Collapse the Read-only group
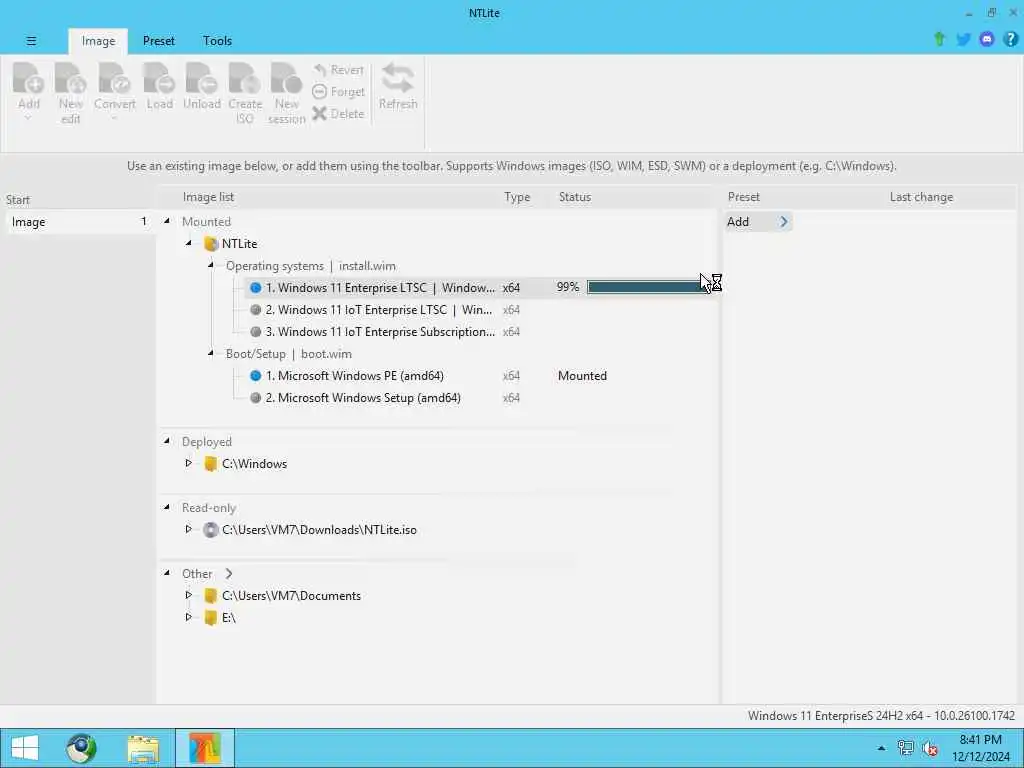The width and height of the screenshot is (1024, 768). click(x=167, y=507)
